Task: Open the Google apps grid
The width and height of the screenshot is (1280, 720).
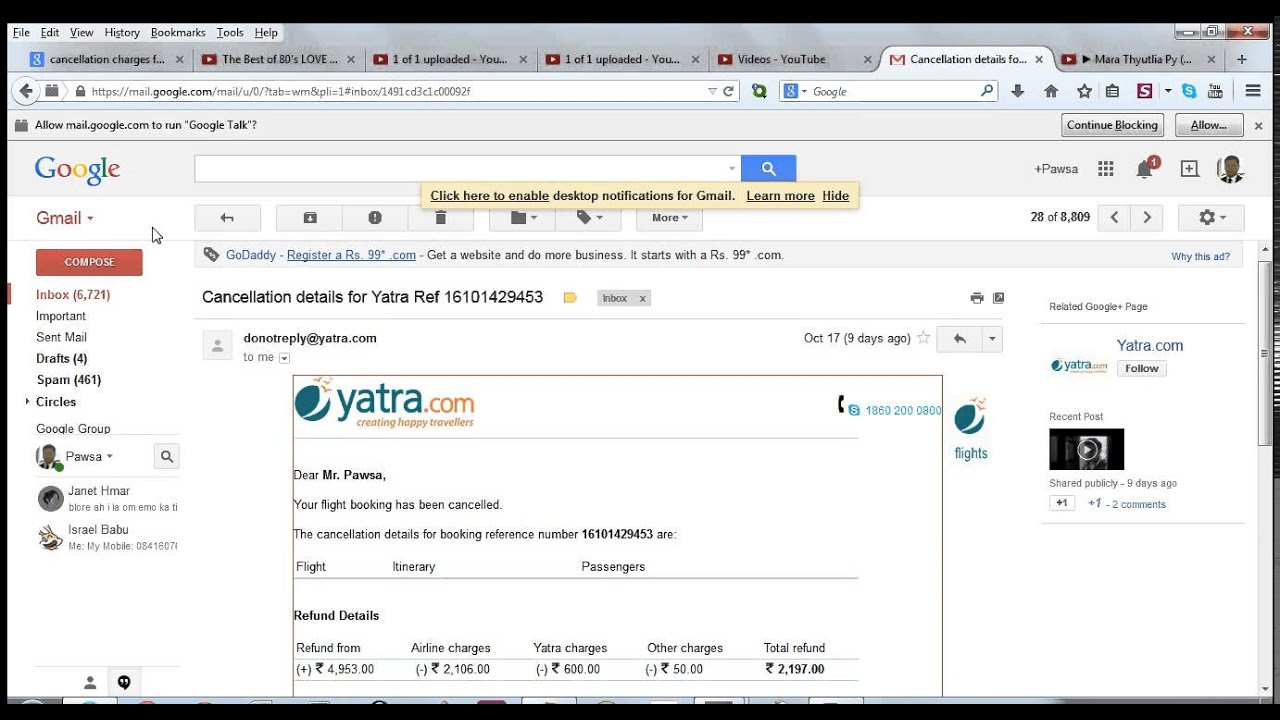Action: (1106, 169)
